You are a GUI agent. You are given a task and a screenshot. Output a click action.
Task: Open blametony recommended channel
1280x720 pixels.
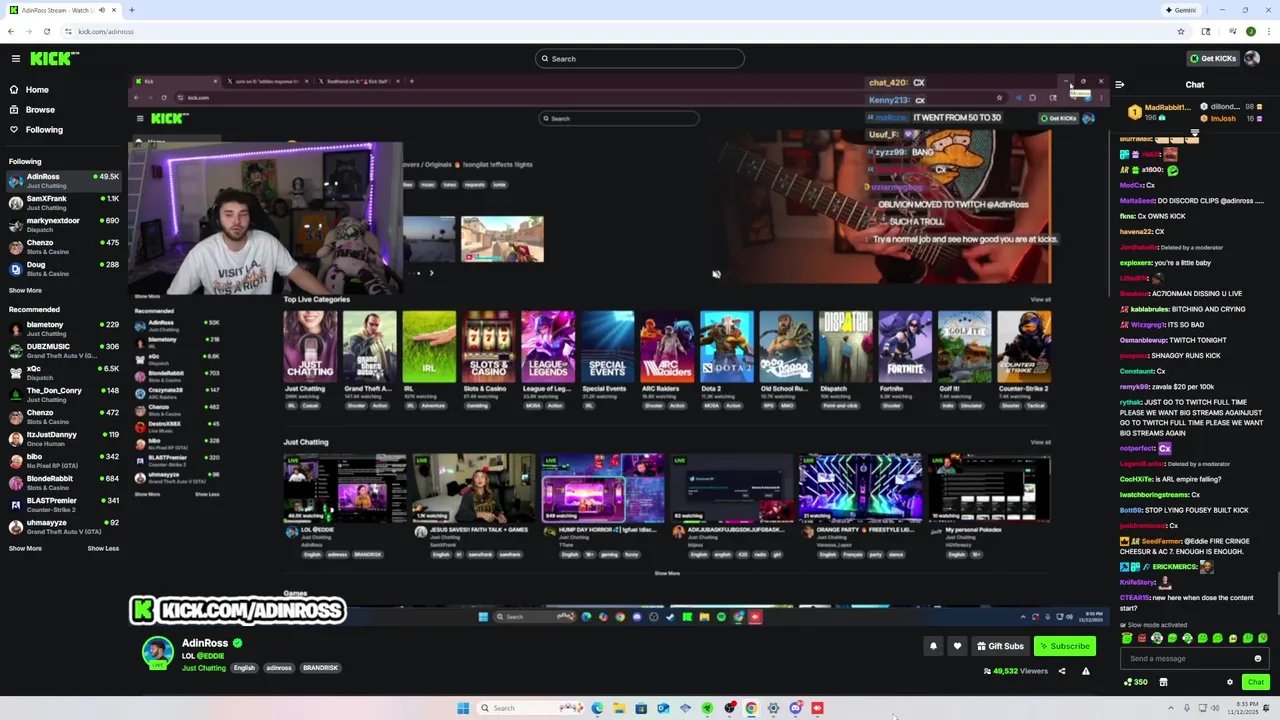[x=64, y=328]
